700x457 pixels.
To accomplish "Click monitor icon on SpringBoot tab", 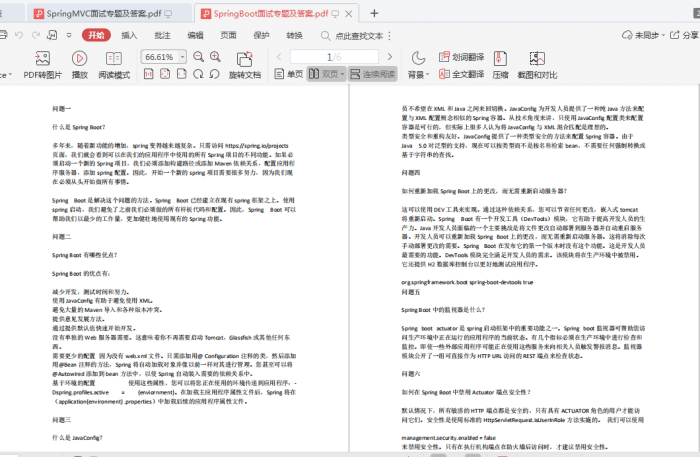I will tap(335, 14).
